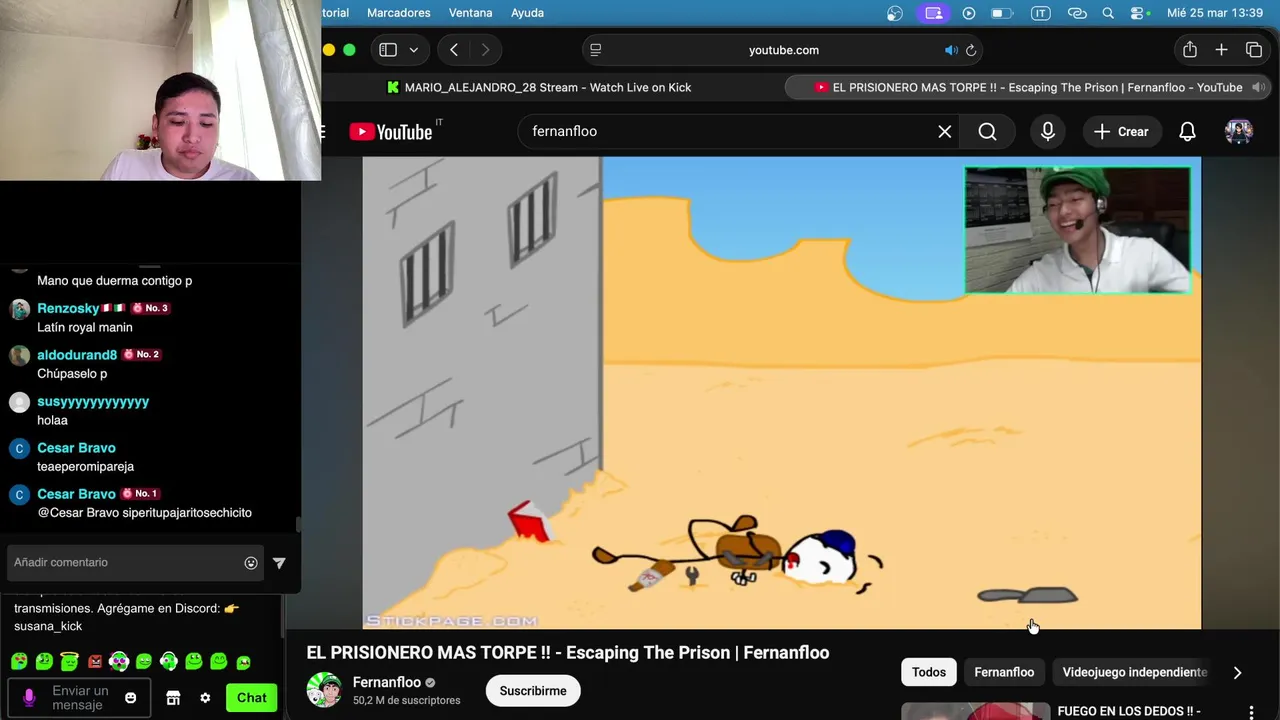Open chat settings gear icon
This screenshot has height=720, width=1280.
click(205, 698)
